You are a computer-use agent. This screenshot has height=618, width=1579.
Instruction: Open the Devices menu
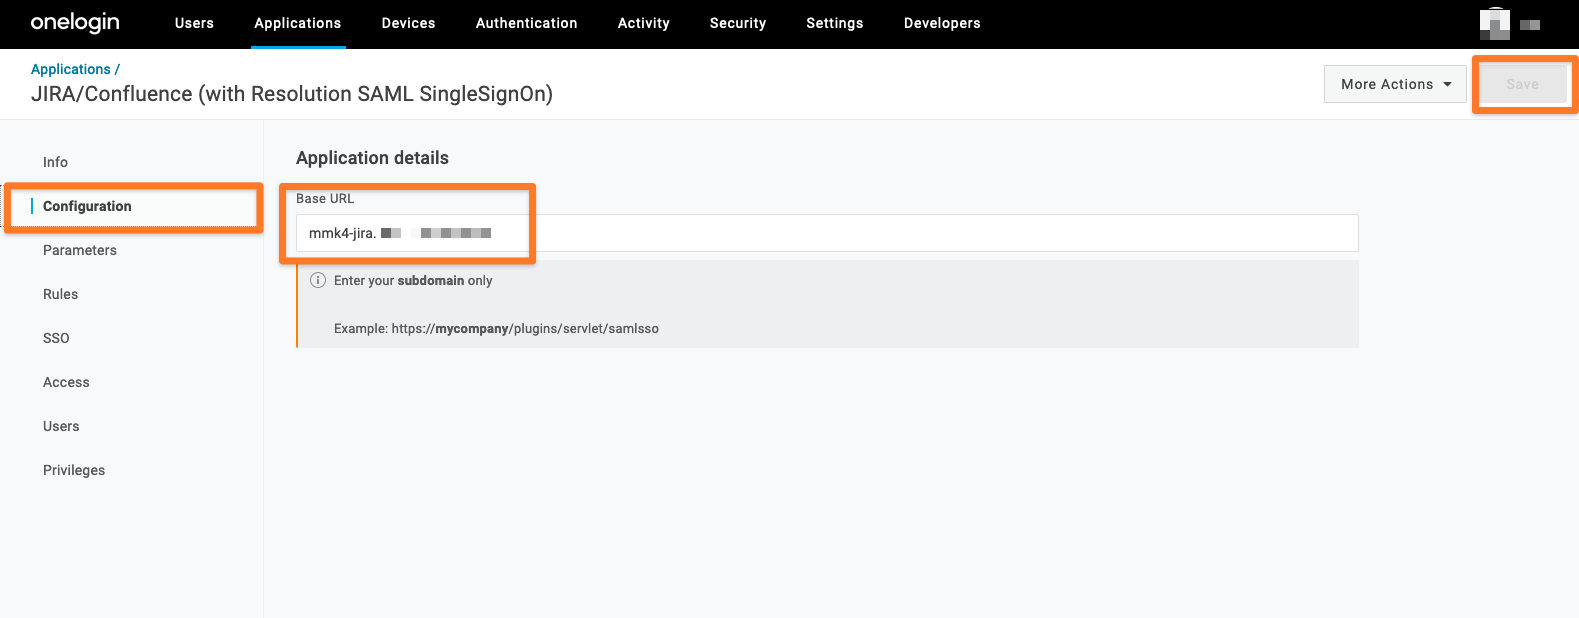tap(409, 23)
